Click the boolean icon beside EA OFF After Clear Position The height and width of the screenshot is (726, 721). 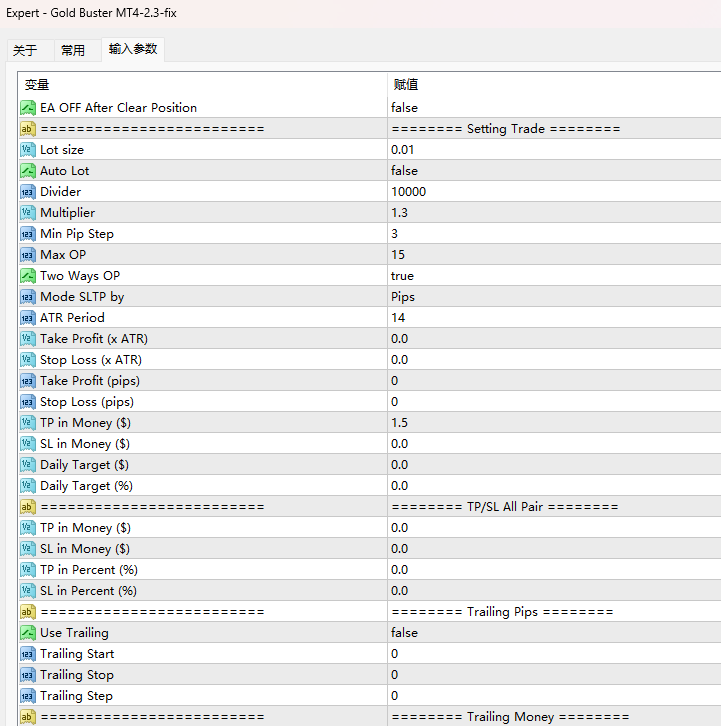coord(28,108)
